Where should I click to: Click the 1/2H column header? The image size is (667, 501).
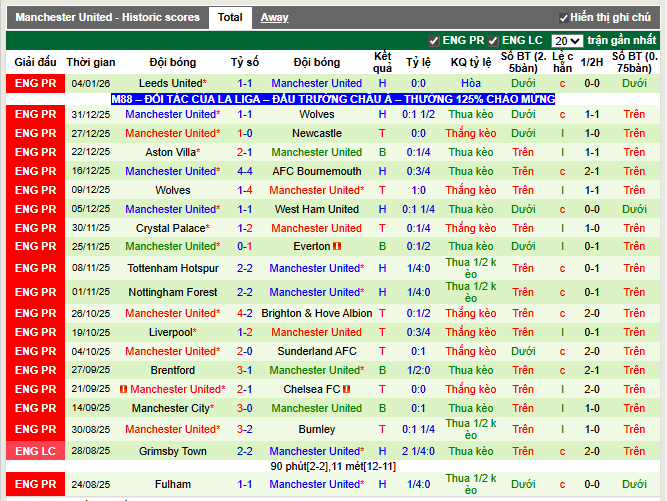click(592, 62)
